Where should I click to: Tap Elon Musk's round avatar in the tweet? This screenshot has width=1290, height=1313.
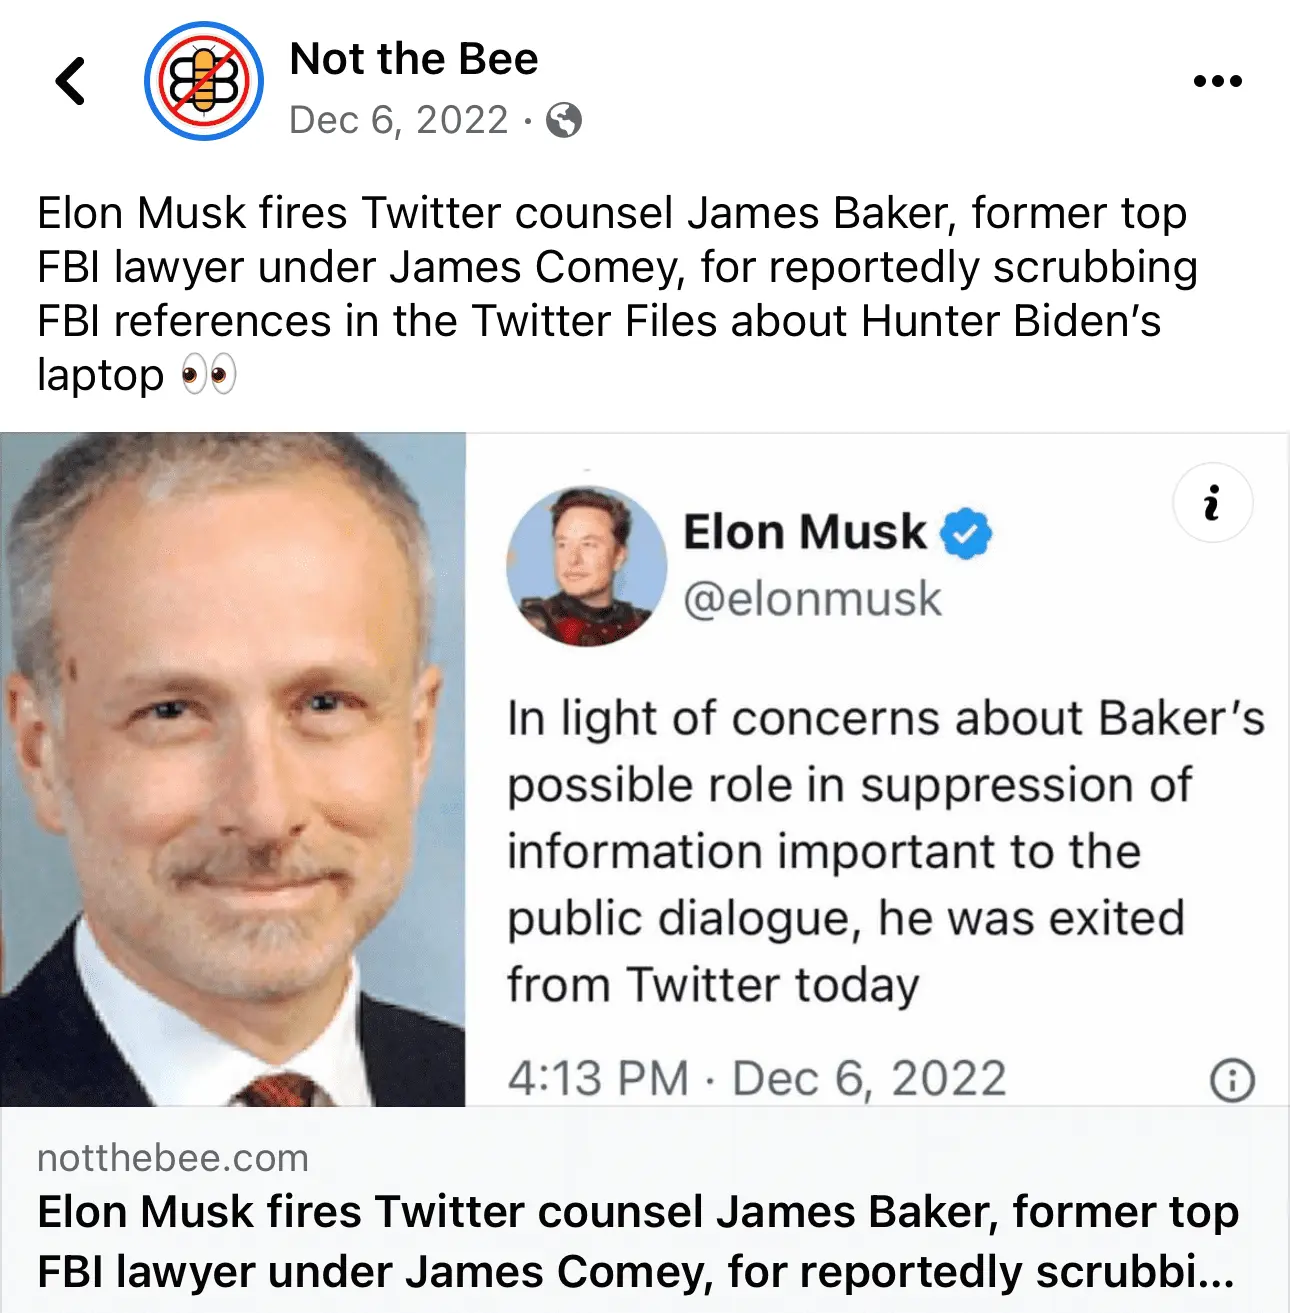click(x=587, y=566)
